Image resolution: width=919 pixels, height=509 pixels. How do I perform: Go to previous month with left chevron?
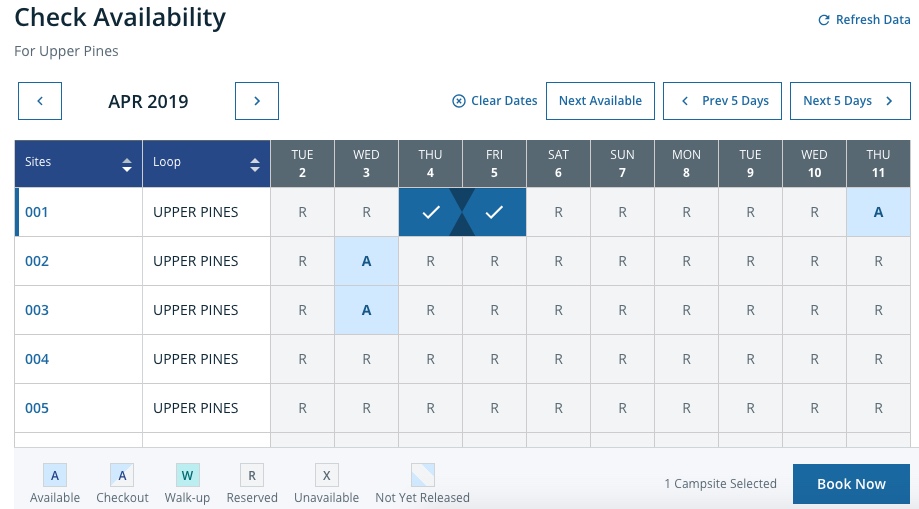tap(40, 101)
